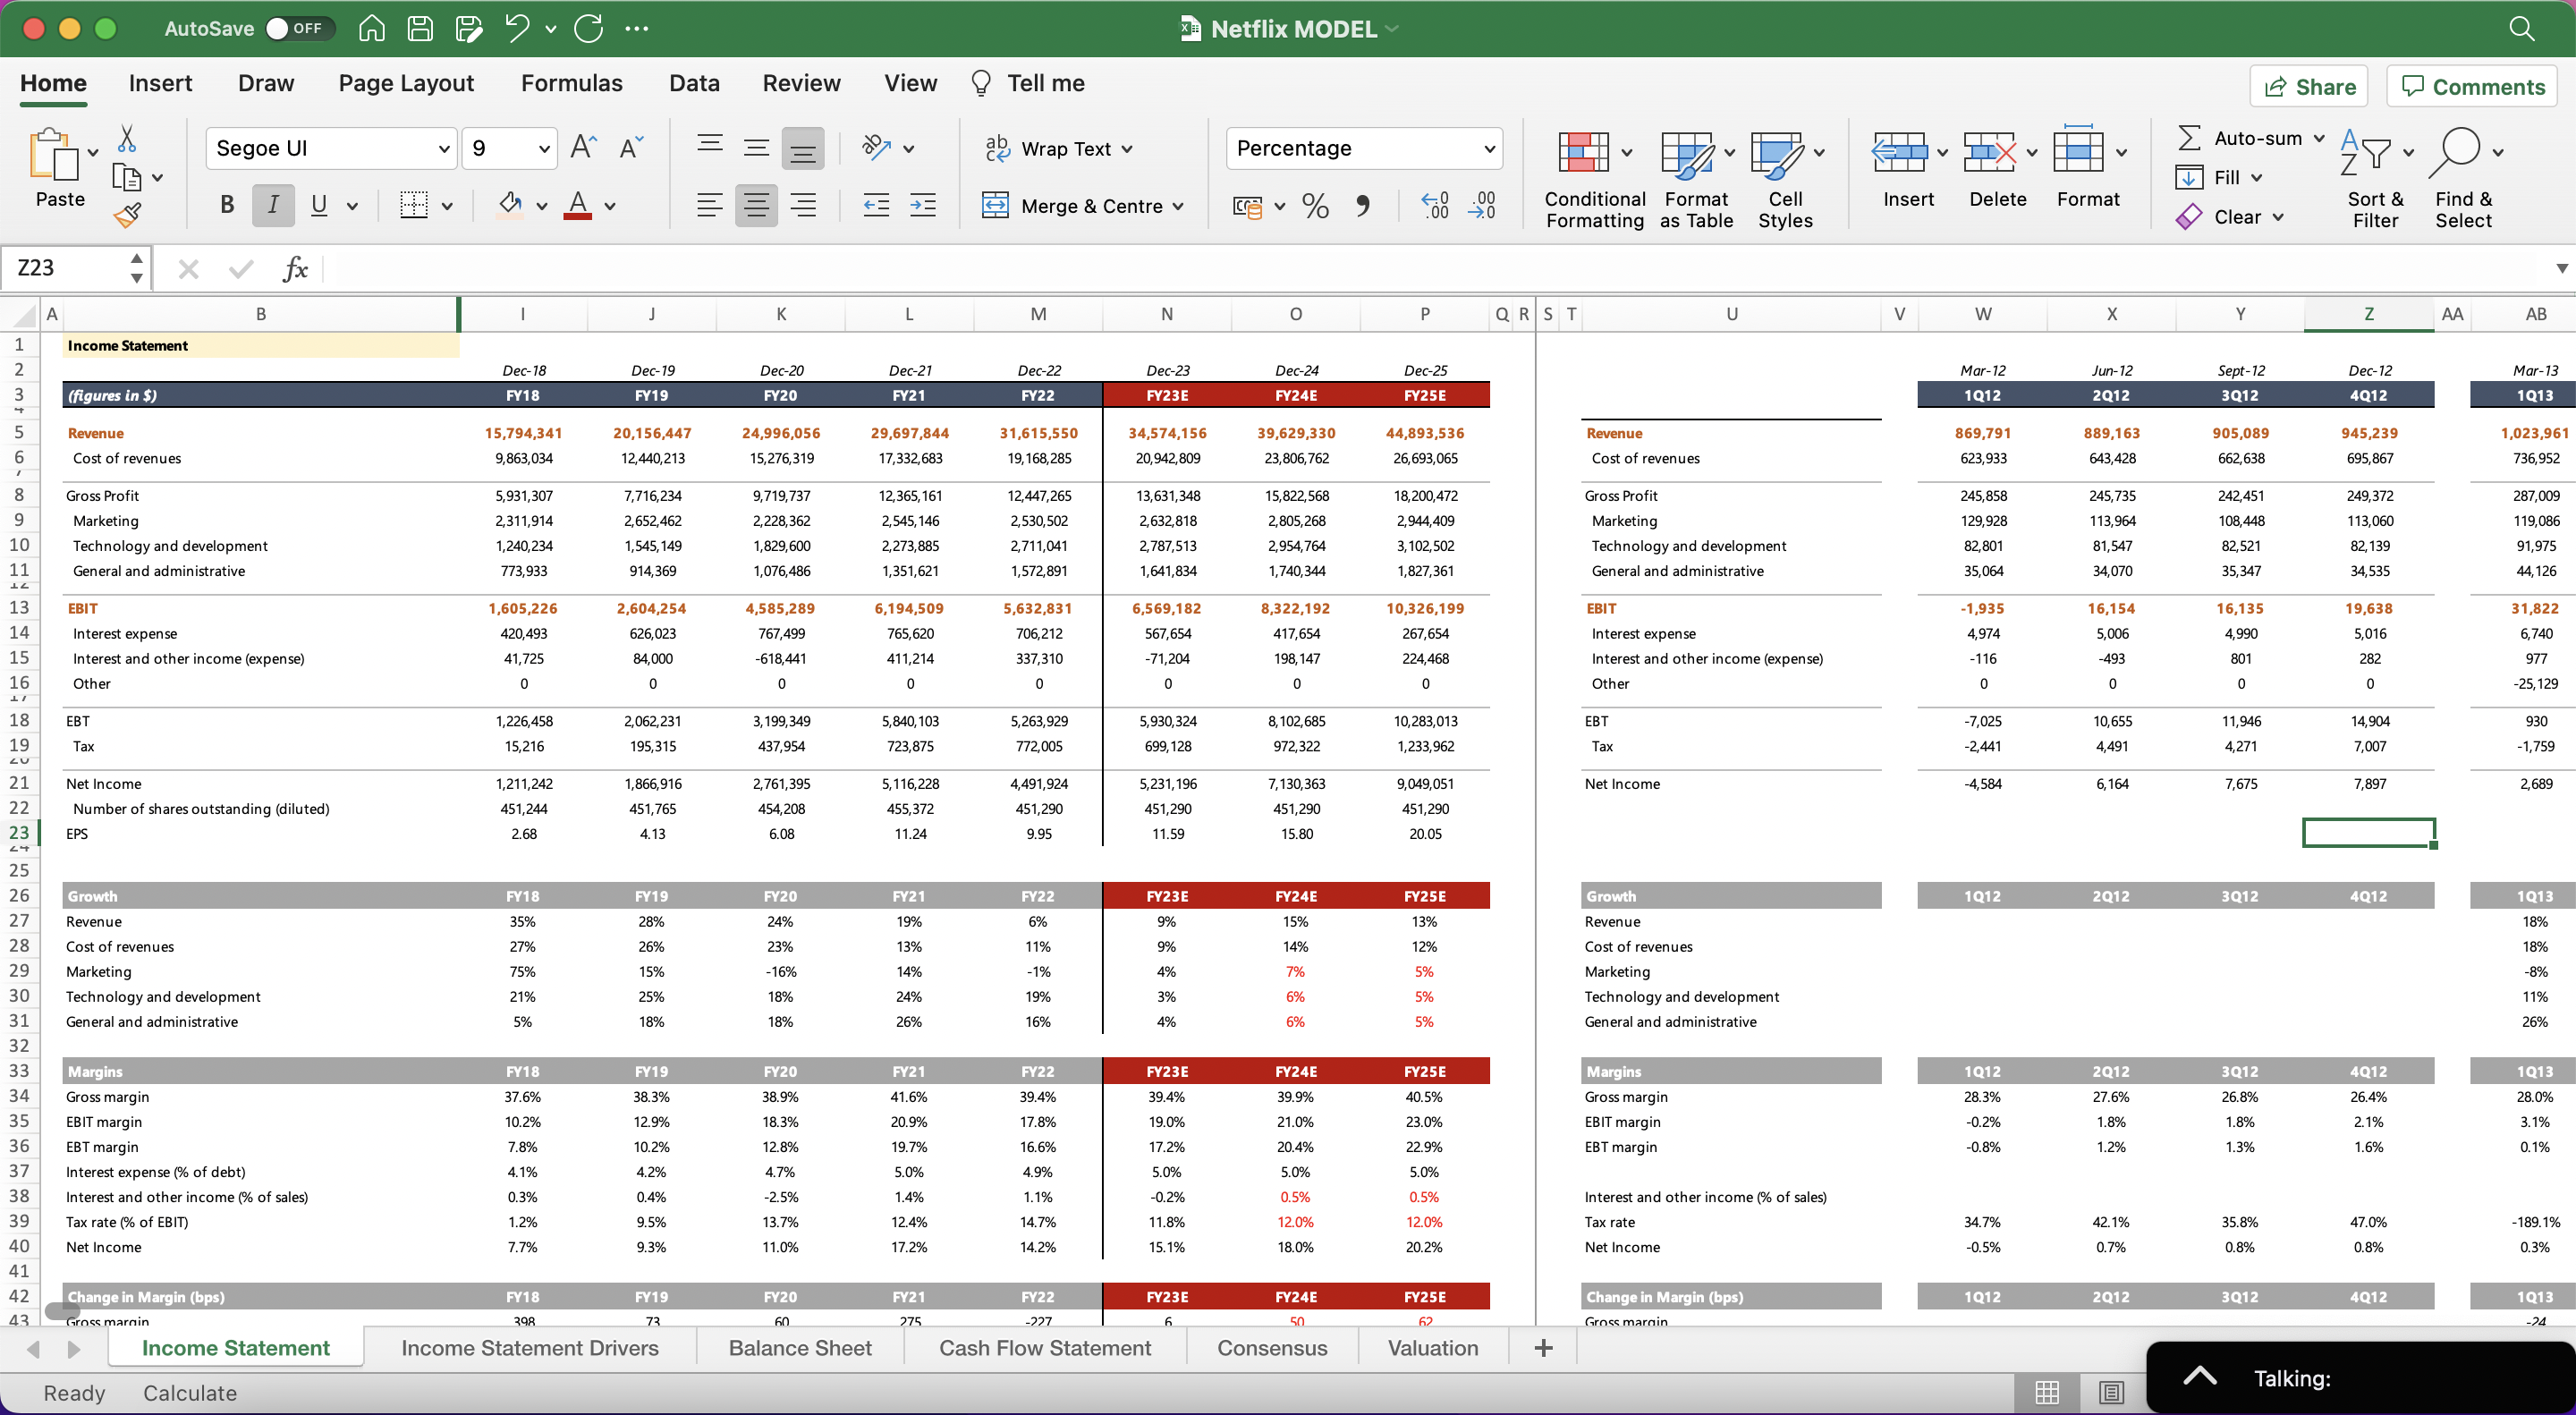Click the Borders icon
2576x1415 pixels.
[x=413, y=205]
